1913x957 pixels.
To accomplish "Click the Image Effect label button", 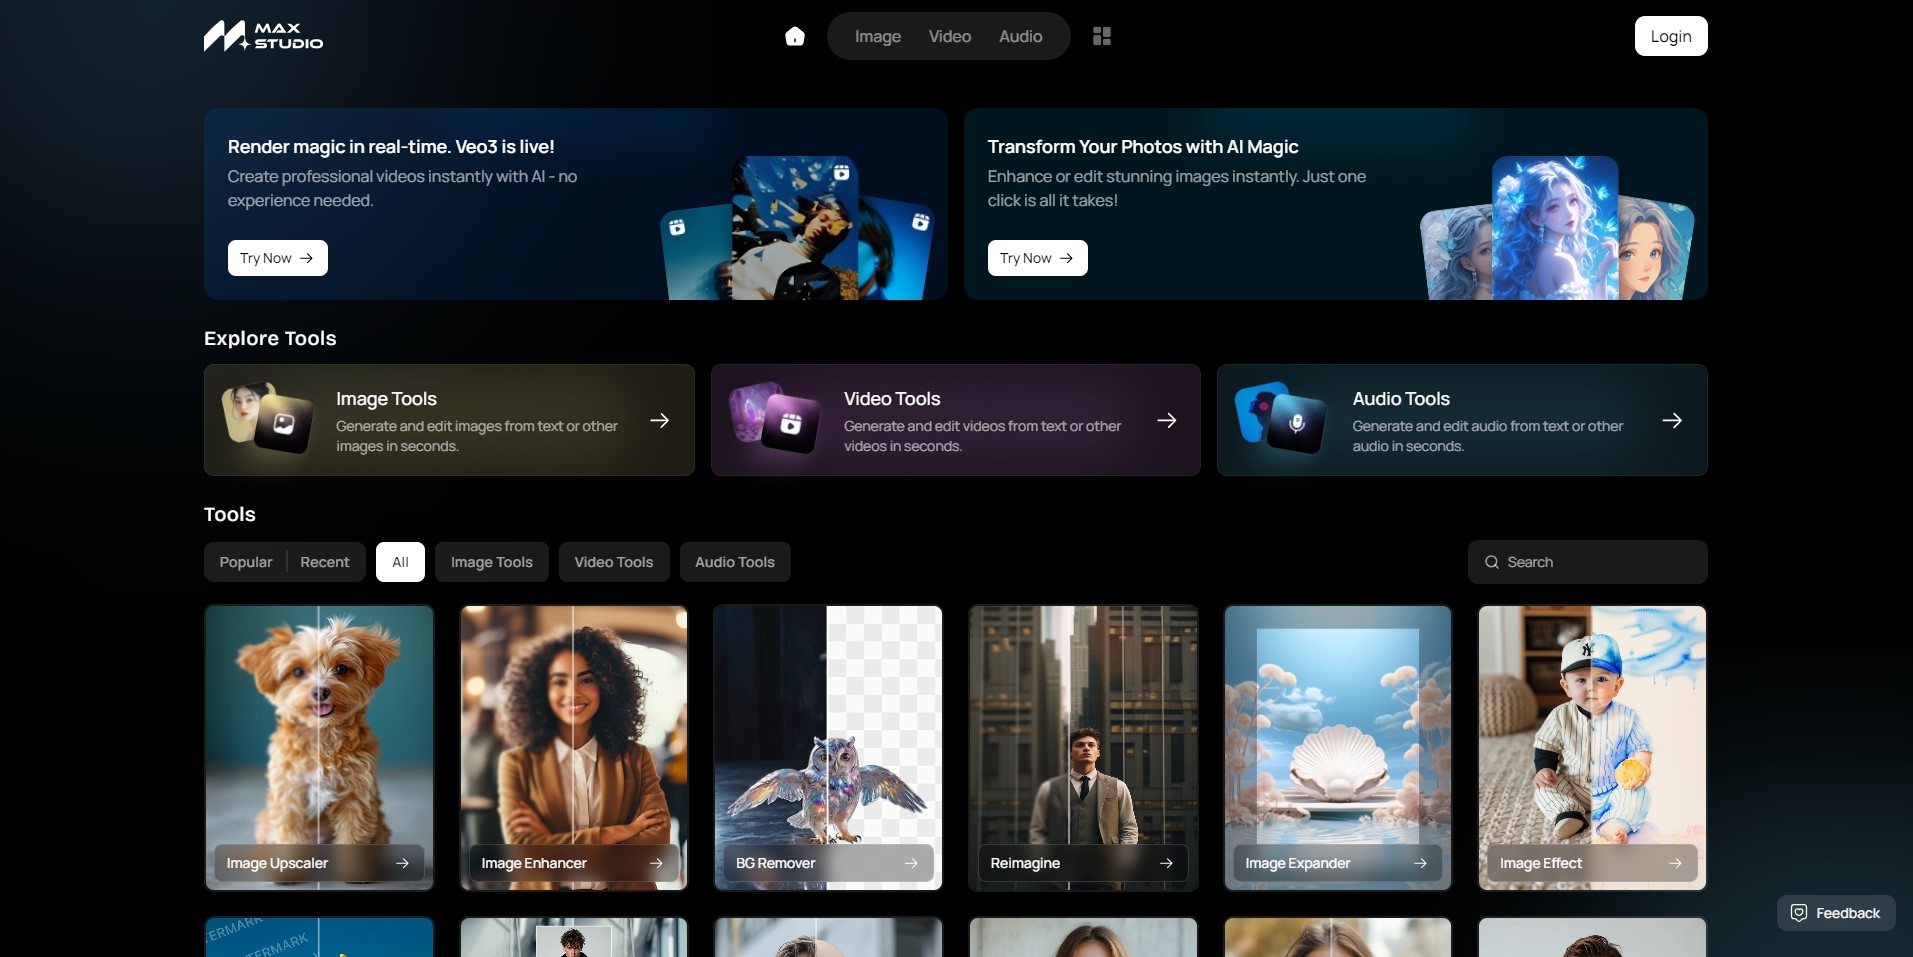I will tap(1592, 863).
